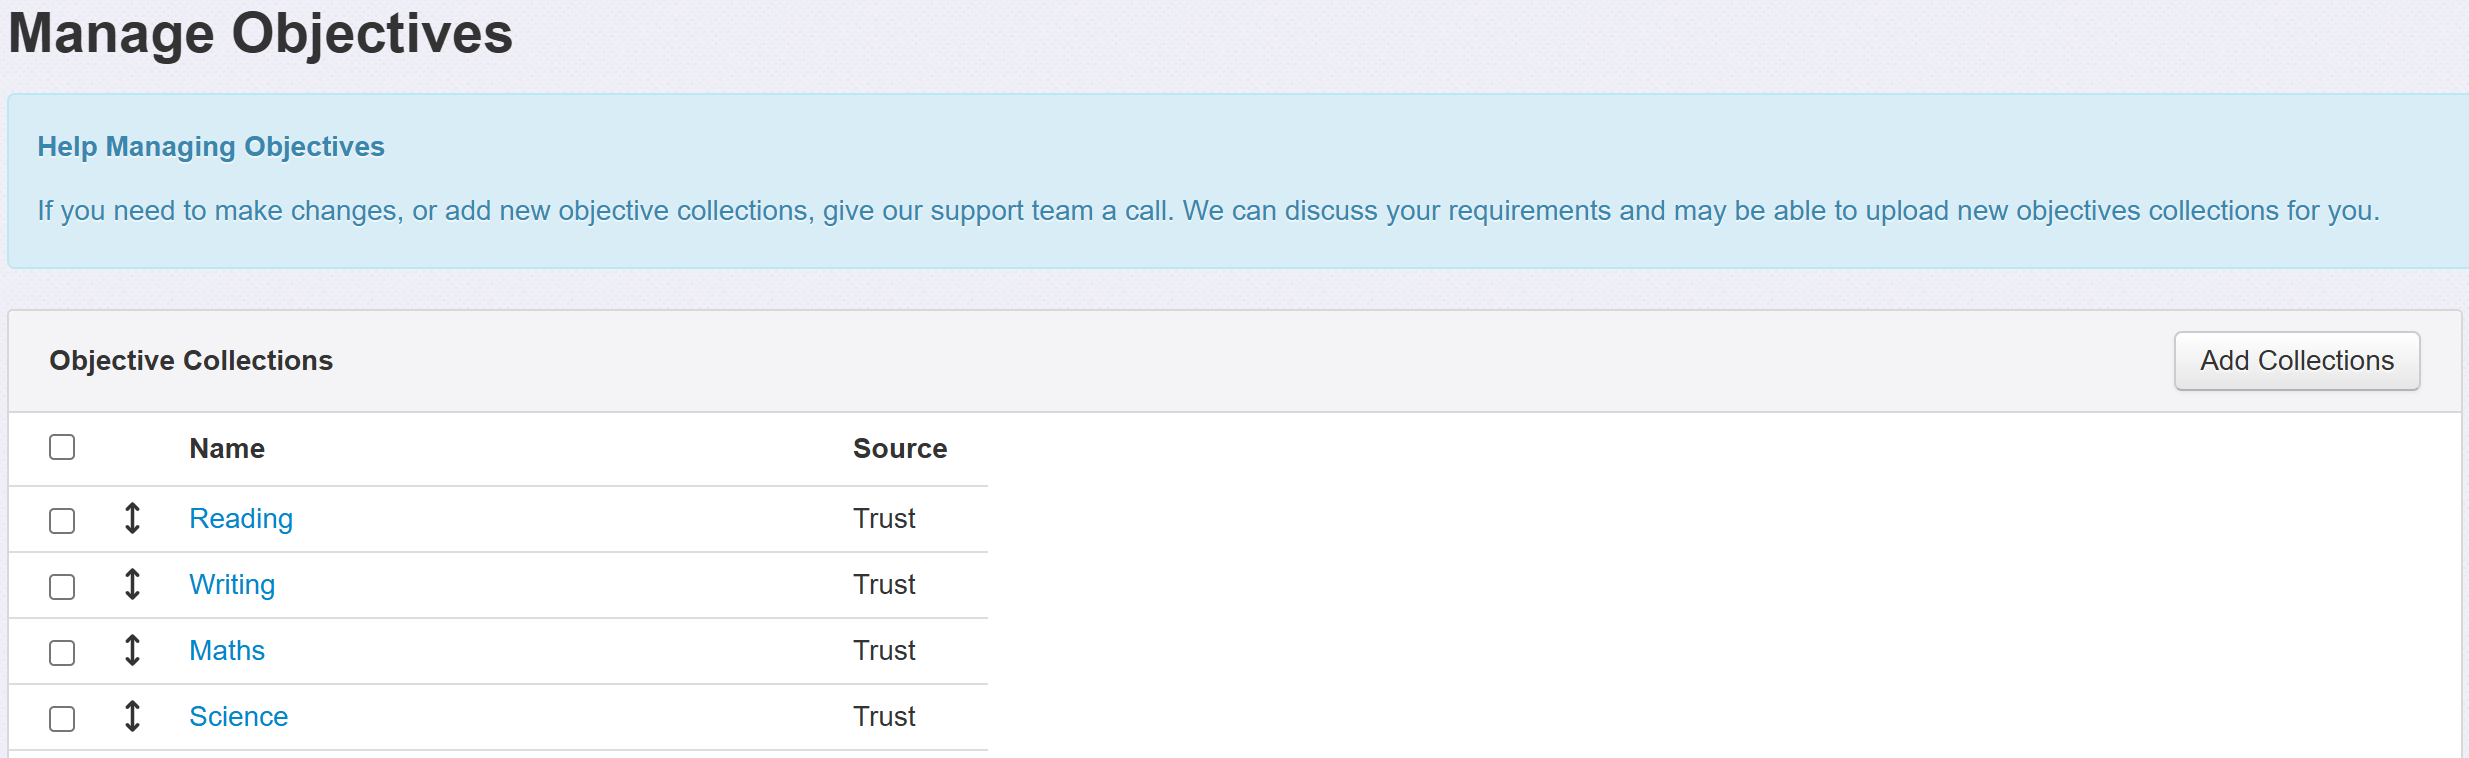
Task: Click the reorder arrow for Maths
Action: (132, 650)
